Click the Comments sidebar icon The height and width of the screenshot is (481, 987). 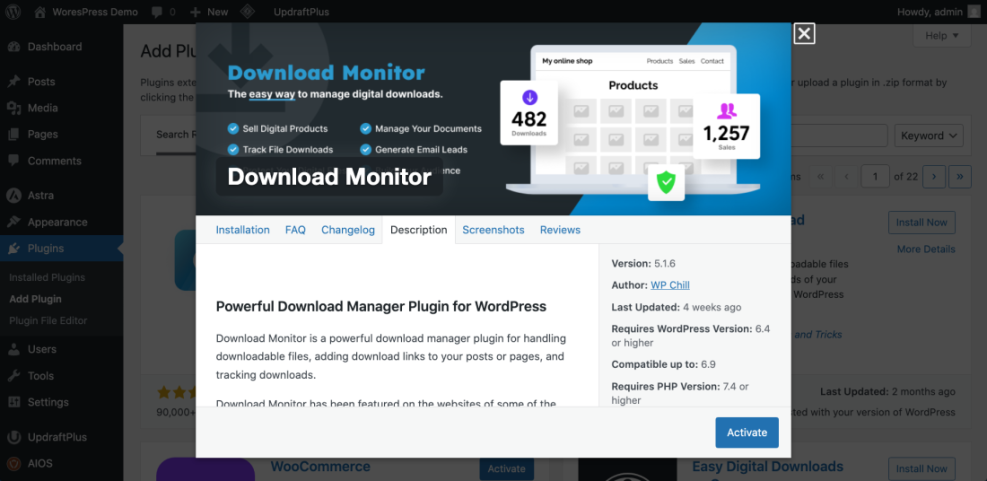(x=14, y=161)
